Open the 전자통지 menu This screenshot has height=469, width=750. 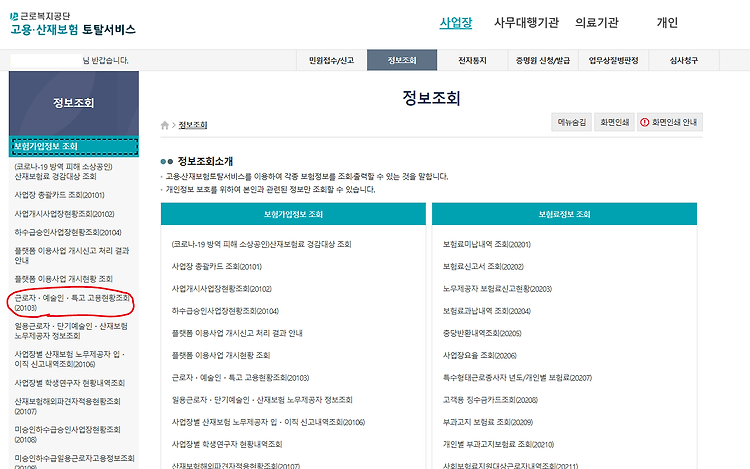[x=472, y=60]
